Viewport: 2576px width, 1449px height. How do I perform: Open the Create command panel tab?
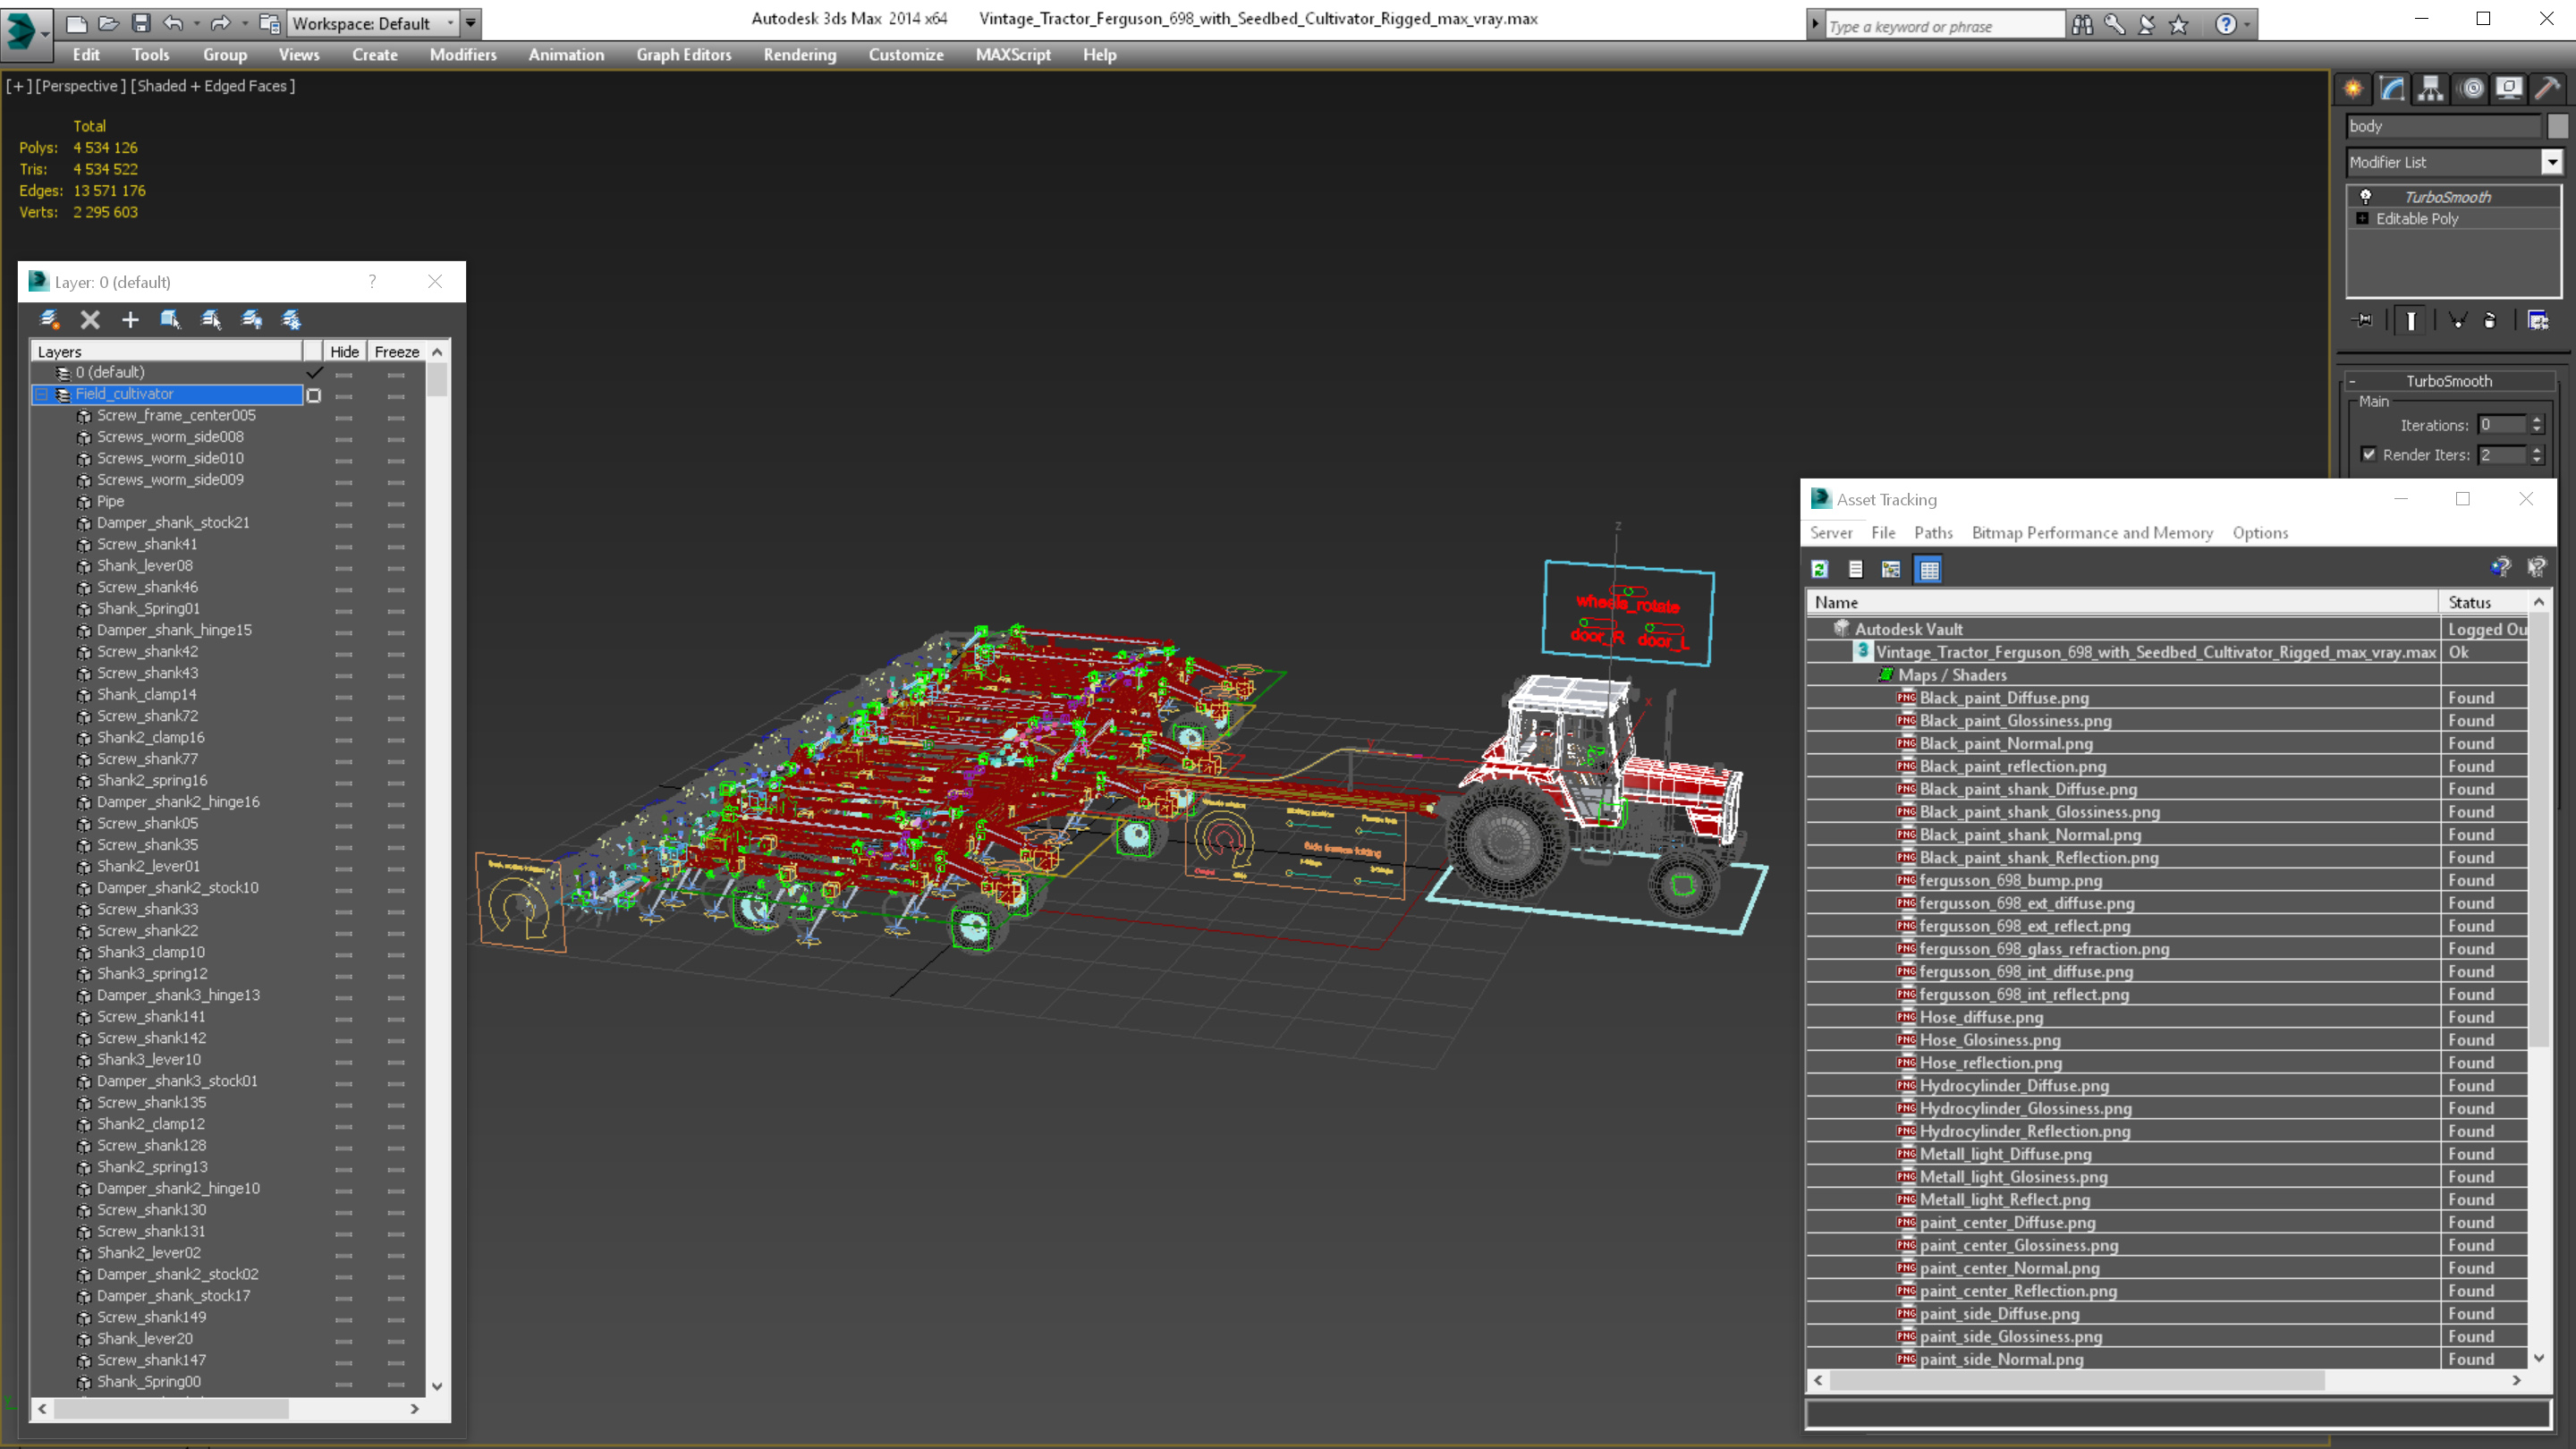coord(2353,89)
